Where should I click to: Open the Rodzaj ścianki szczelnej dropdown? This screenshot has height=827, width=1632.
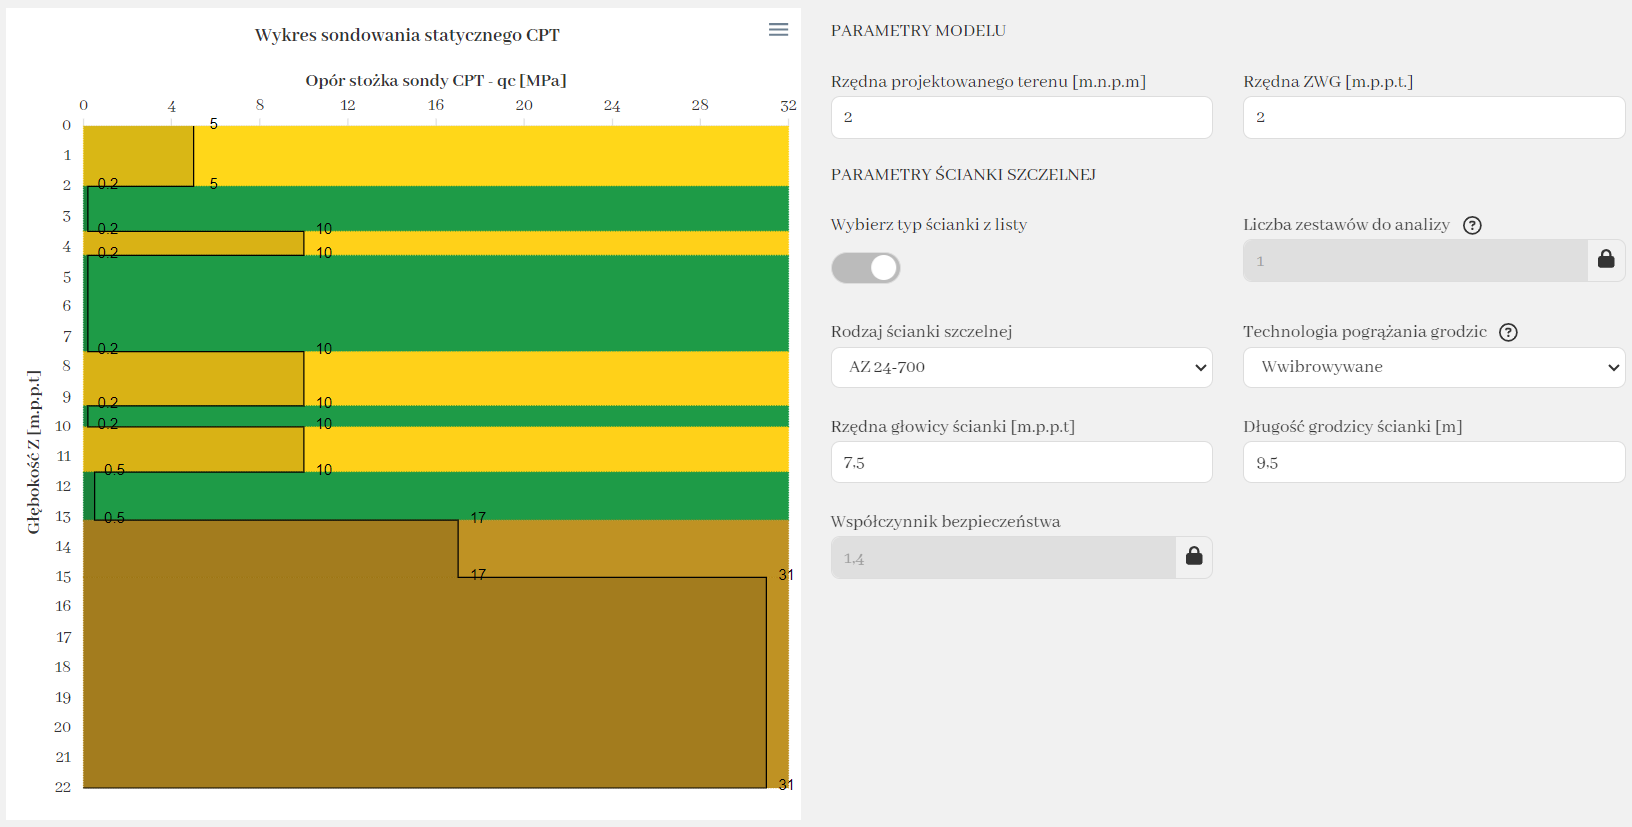click(1021, 367)
